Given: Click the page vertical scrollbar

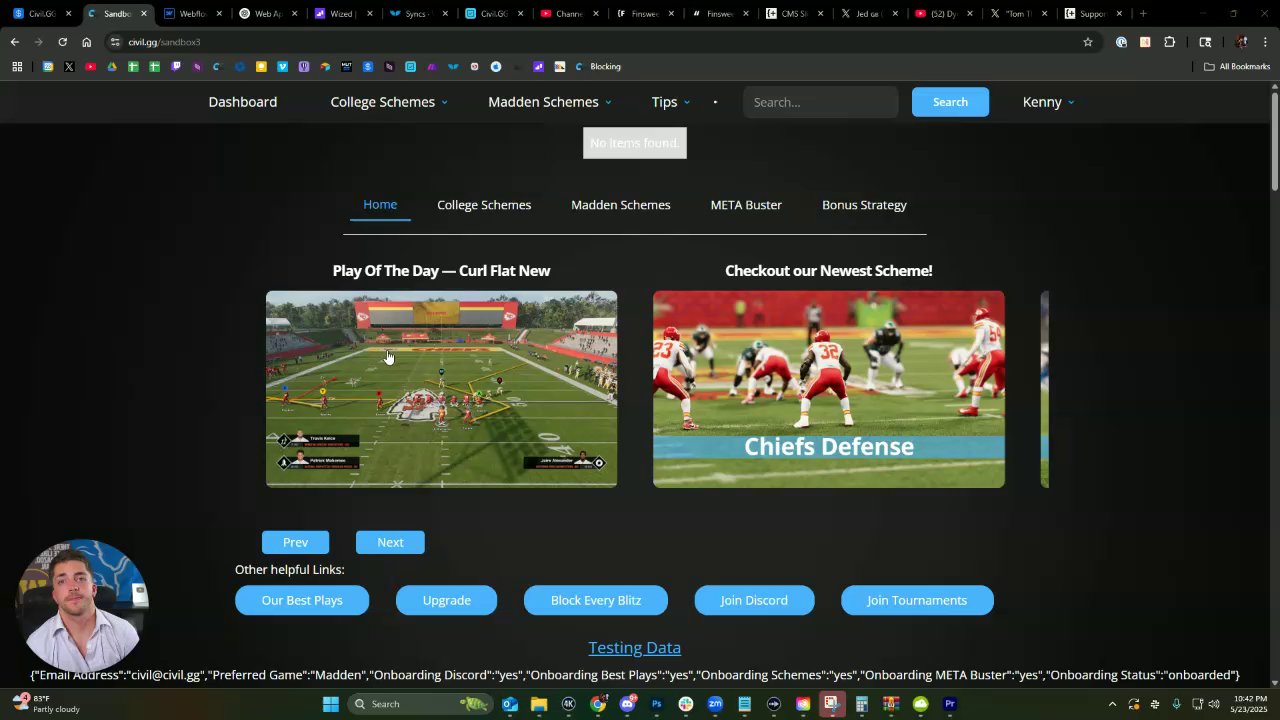Looking at the screenshot, I should [1274, 140].
